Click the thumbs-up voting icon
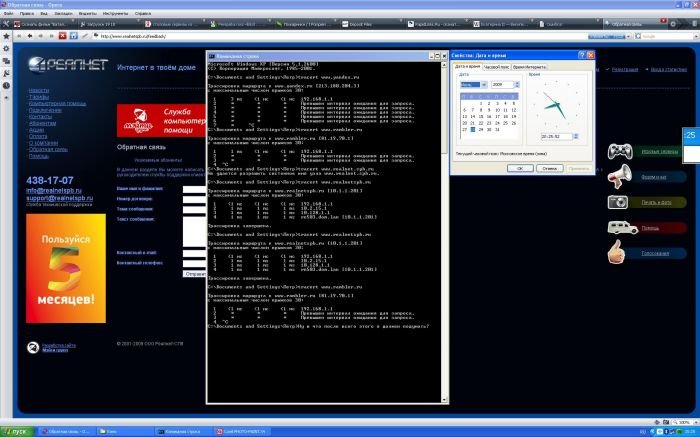Screen dimensions: 700x437 619,253
